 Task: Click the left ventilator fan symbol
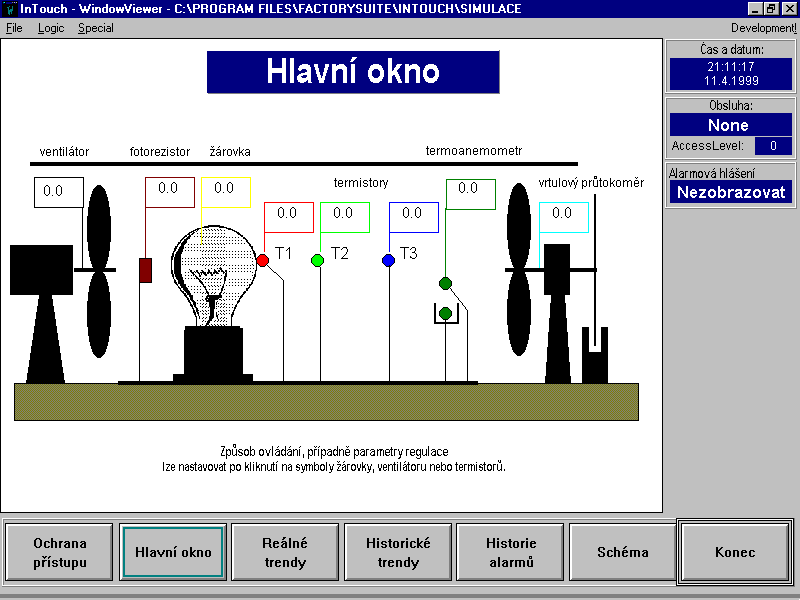[97, 270]
